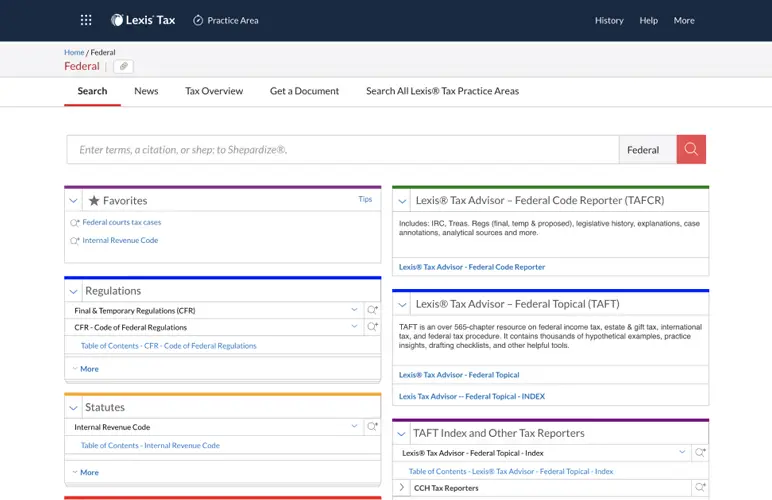
Task: Click the search terms input field
Action: [342, 150]
